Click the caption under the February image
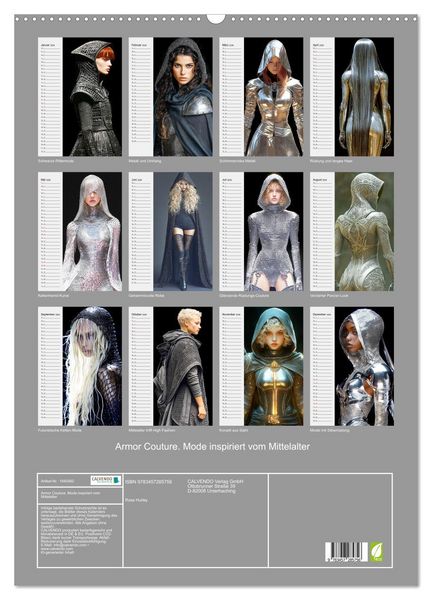The image size is (432, 600). pyautogui.click(x=145, y=161)
